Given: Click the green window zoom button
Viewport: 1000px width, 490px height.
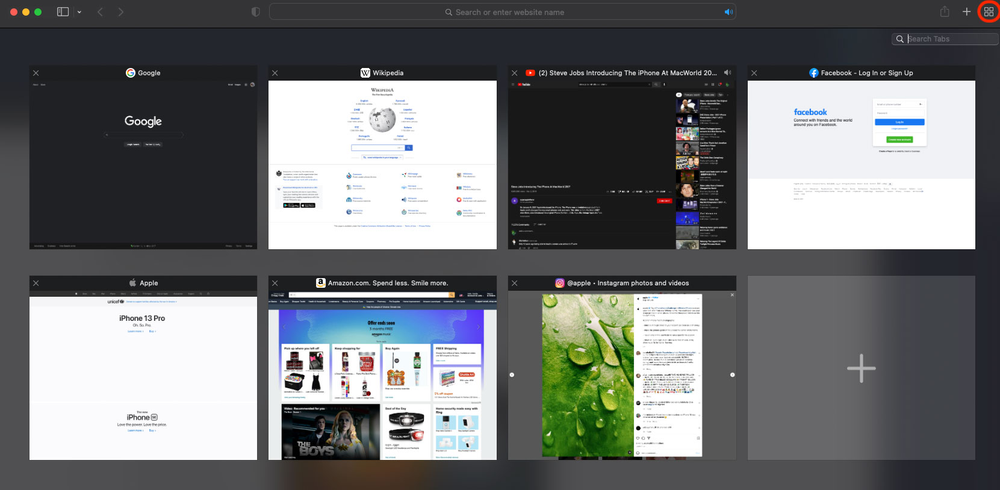Looking at the screenshot, I should [38, 12].
